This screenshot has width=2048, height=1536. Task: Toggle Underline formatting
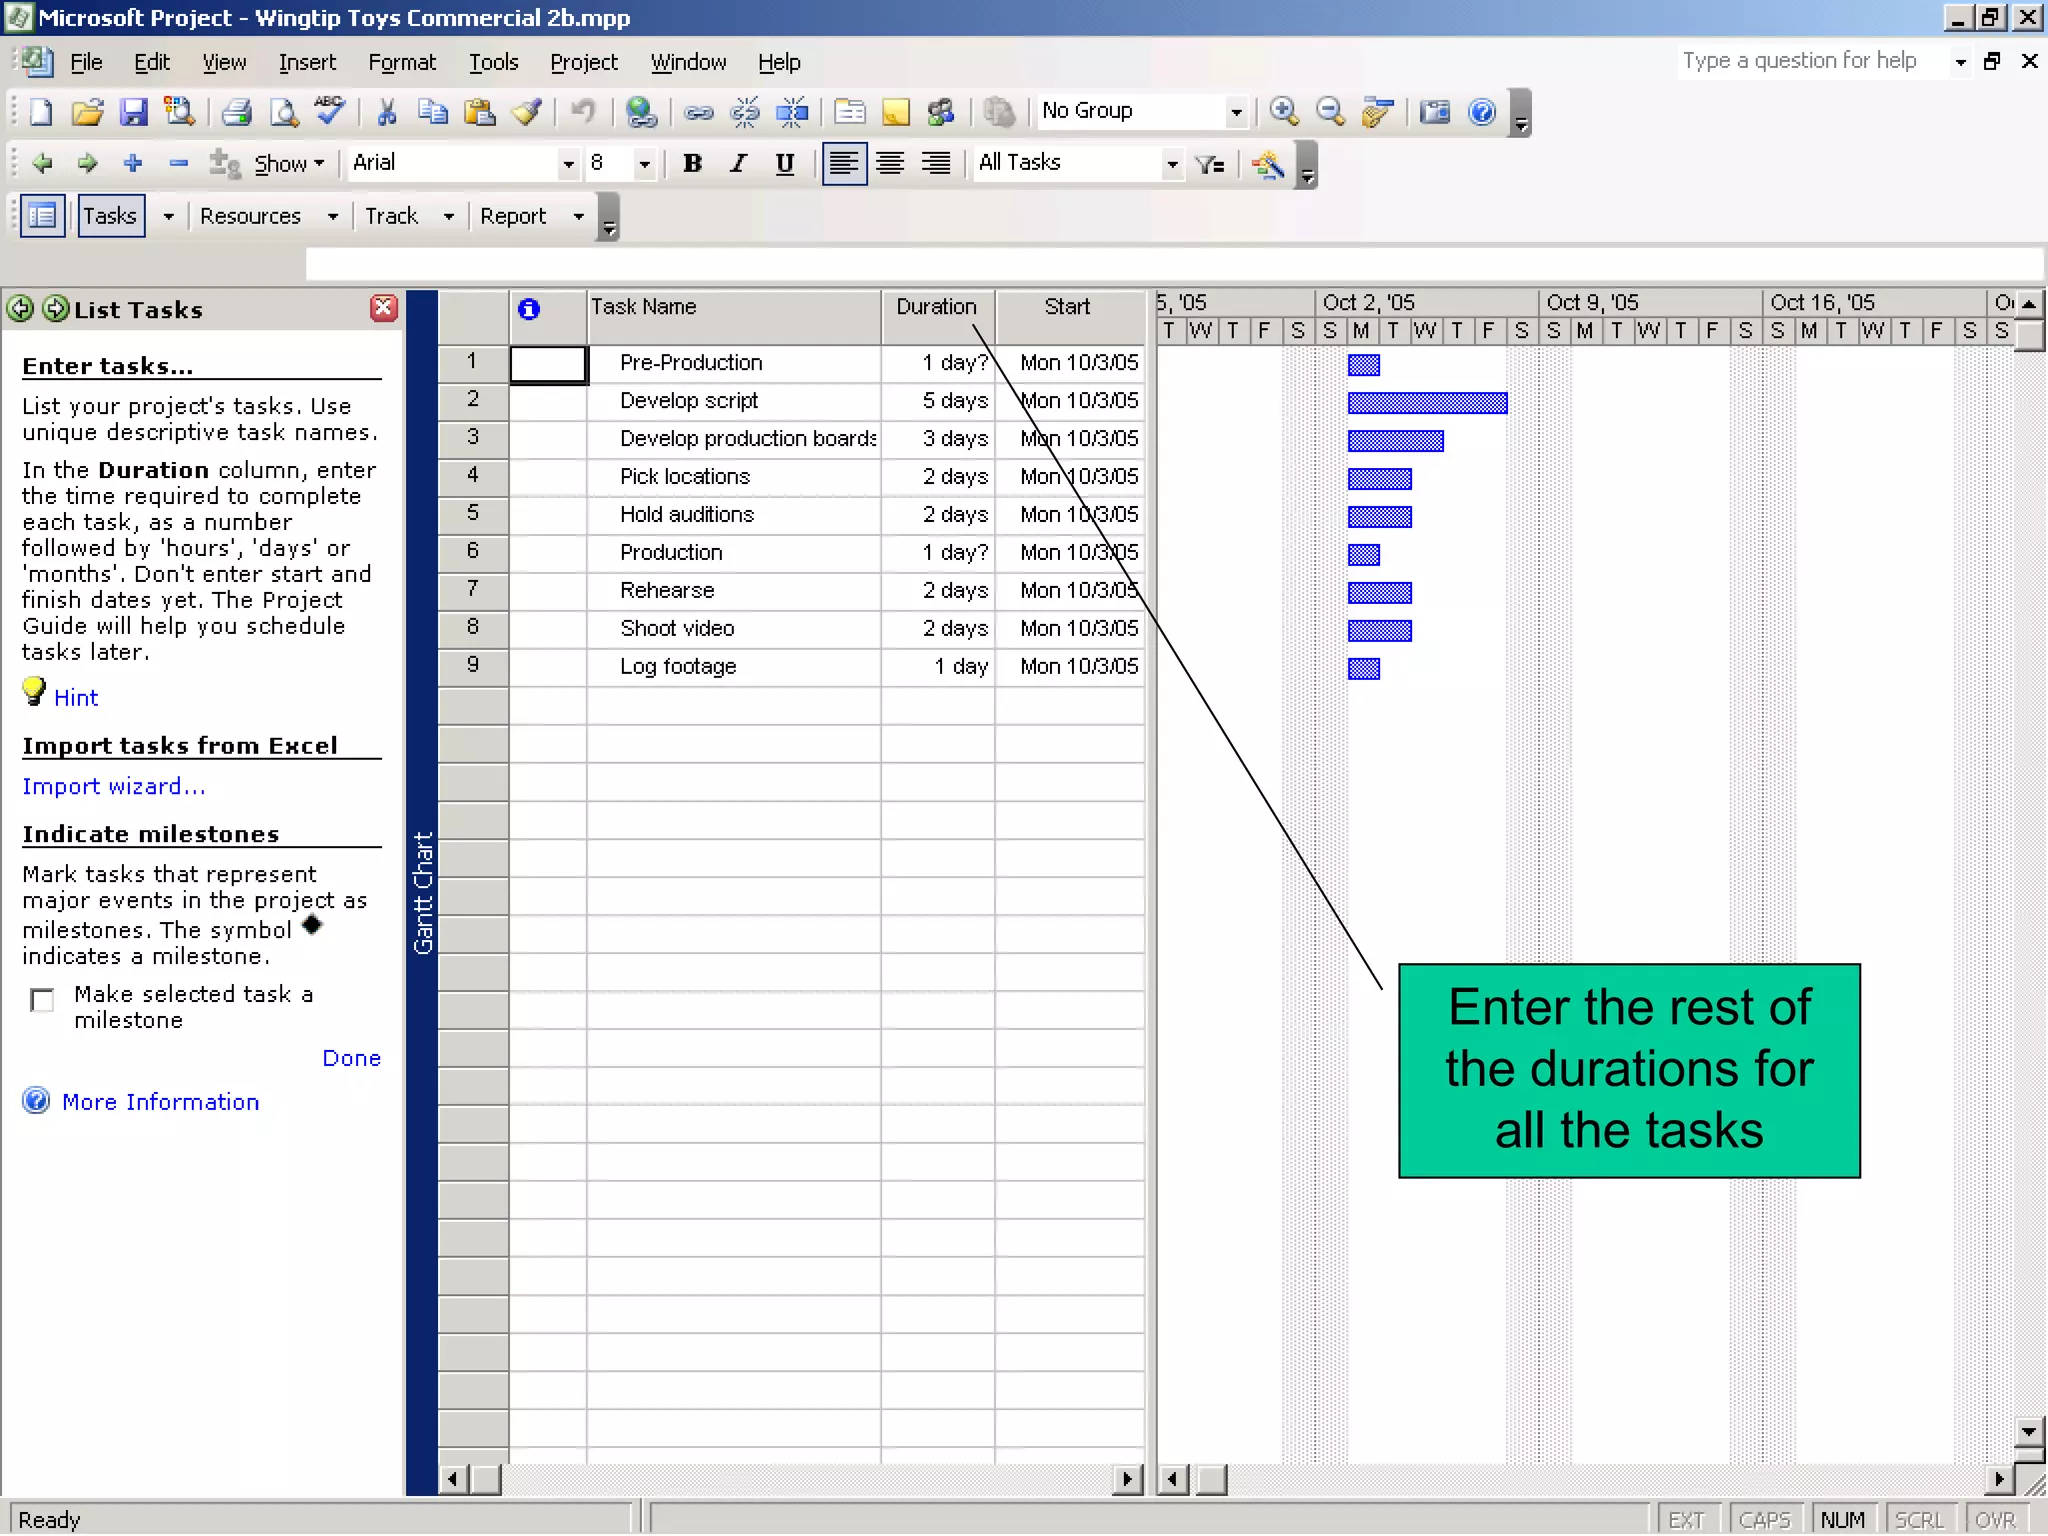click(x=785, y=163)
